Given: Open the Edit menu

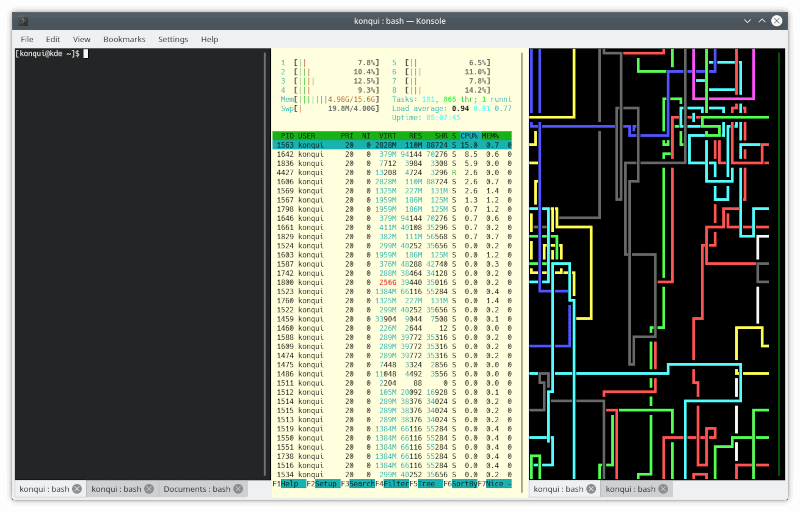Looking at the screenshot, I should (x=52, y=39).
